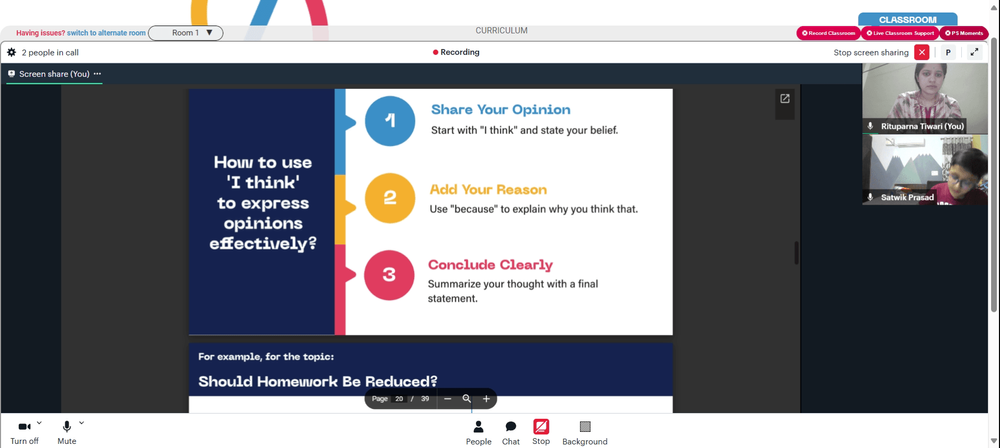Screen dimensions: 1000x448
Task: Edit the page number field showing 20
Action: [399, 399]
